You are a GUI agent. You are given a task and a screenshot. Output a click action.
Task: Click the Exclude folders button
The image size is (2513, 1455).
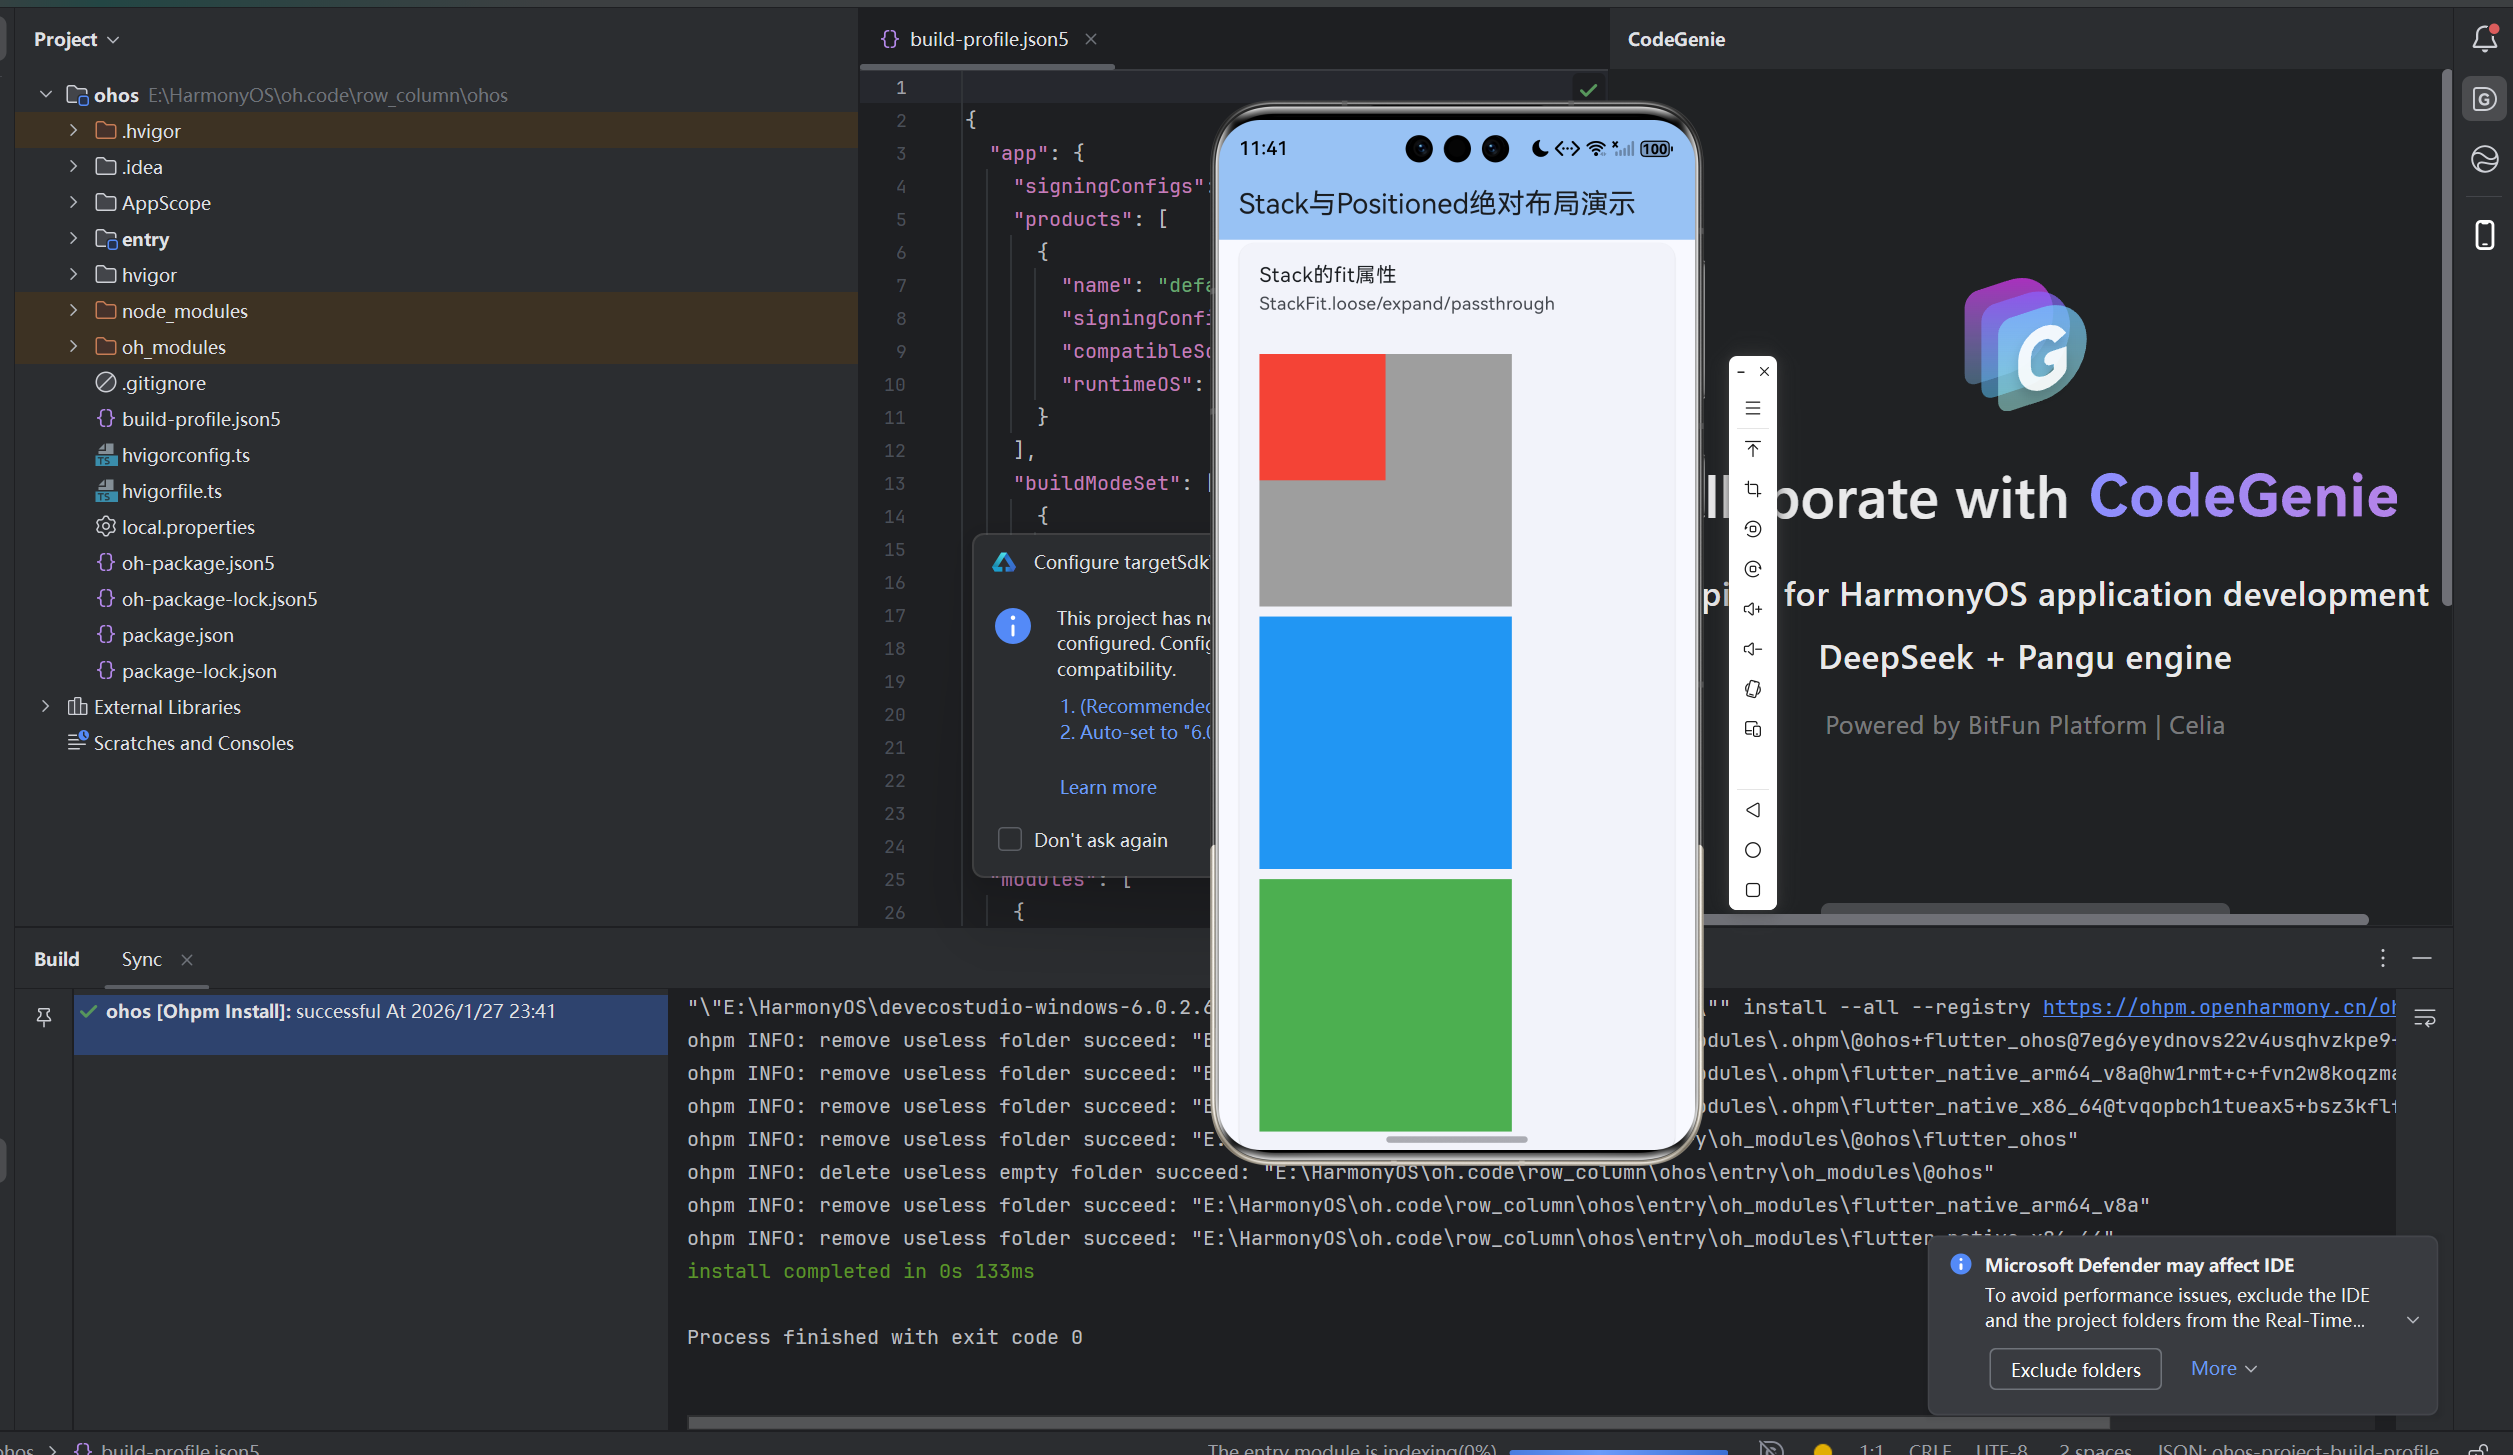pos(2075,1369)
